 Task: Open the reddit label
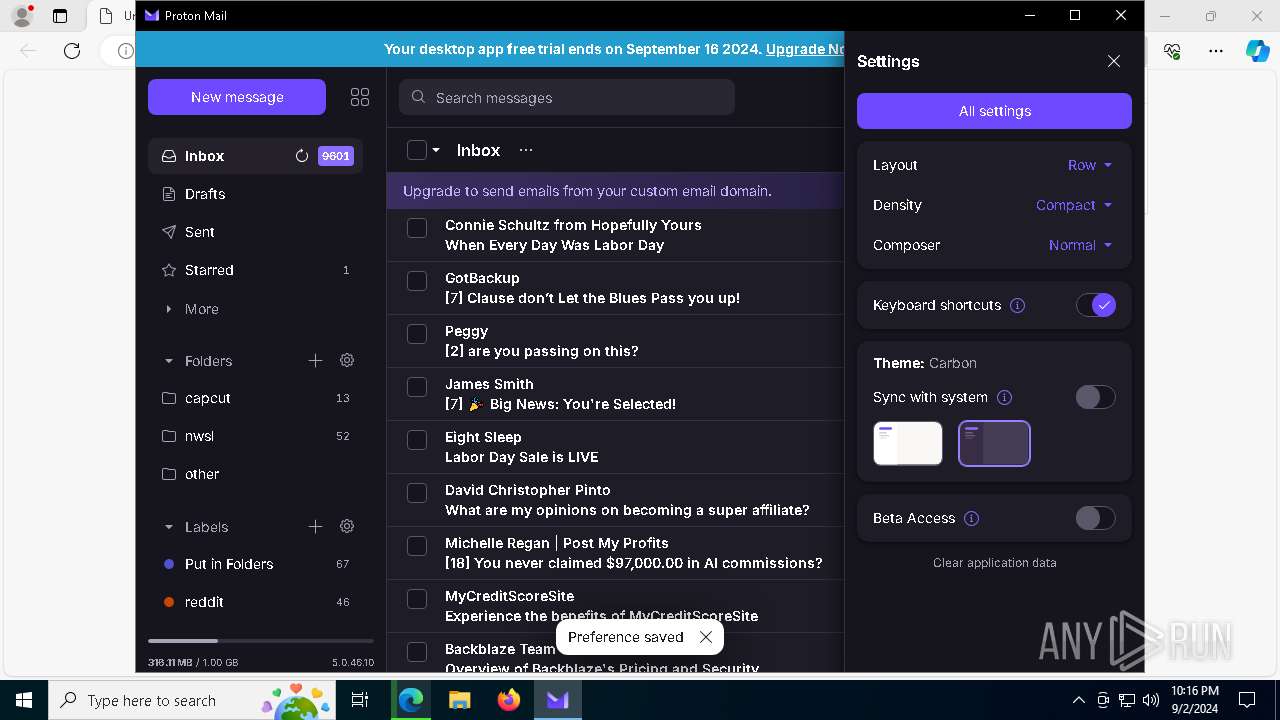click(x=255, y=602)
